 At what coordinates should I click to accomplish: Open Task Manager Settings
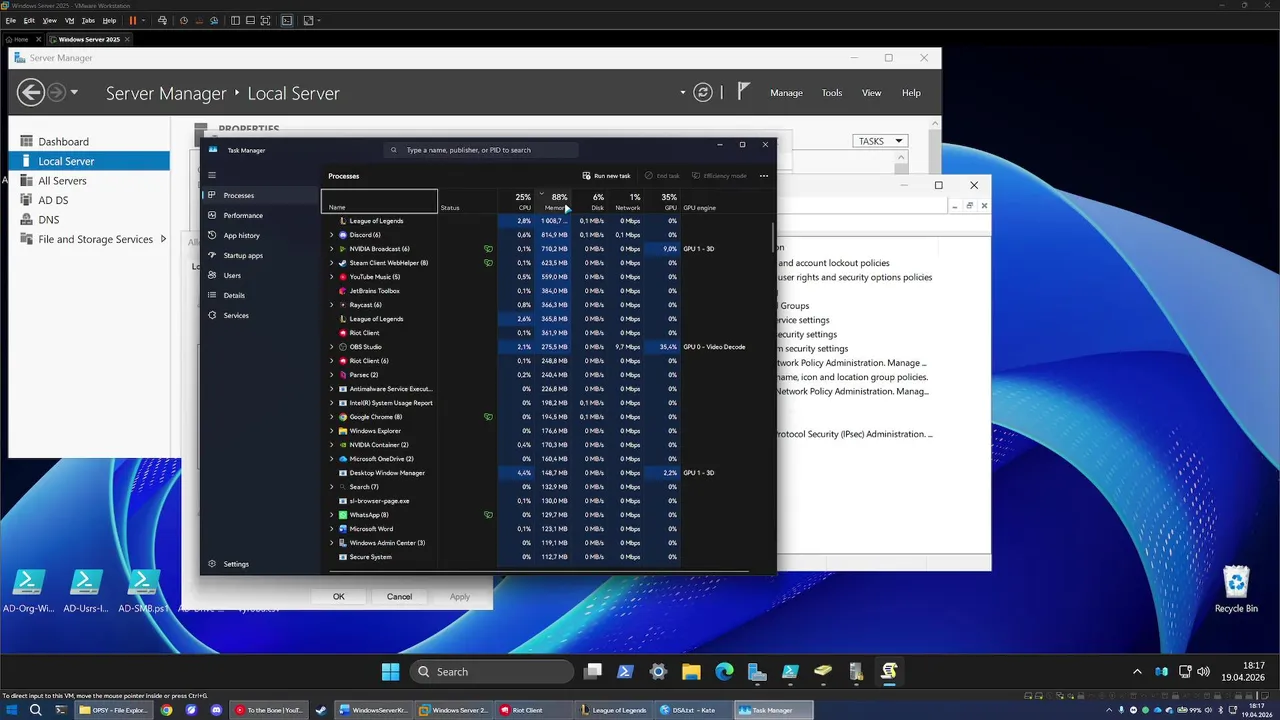click(x=260, y=564)
